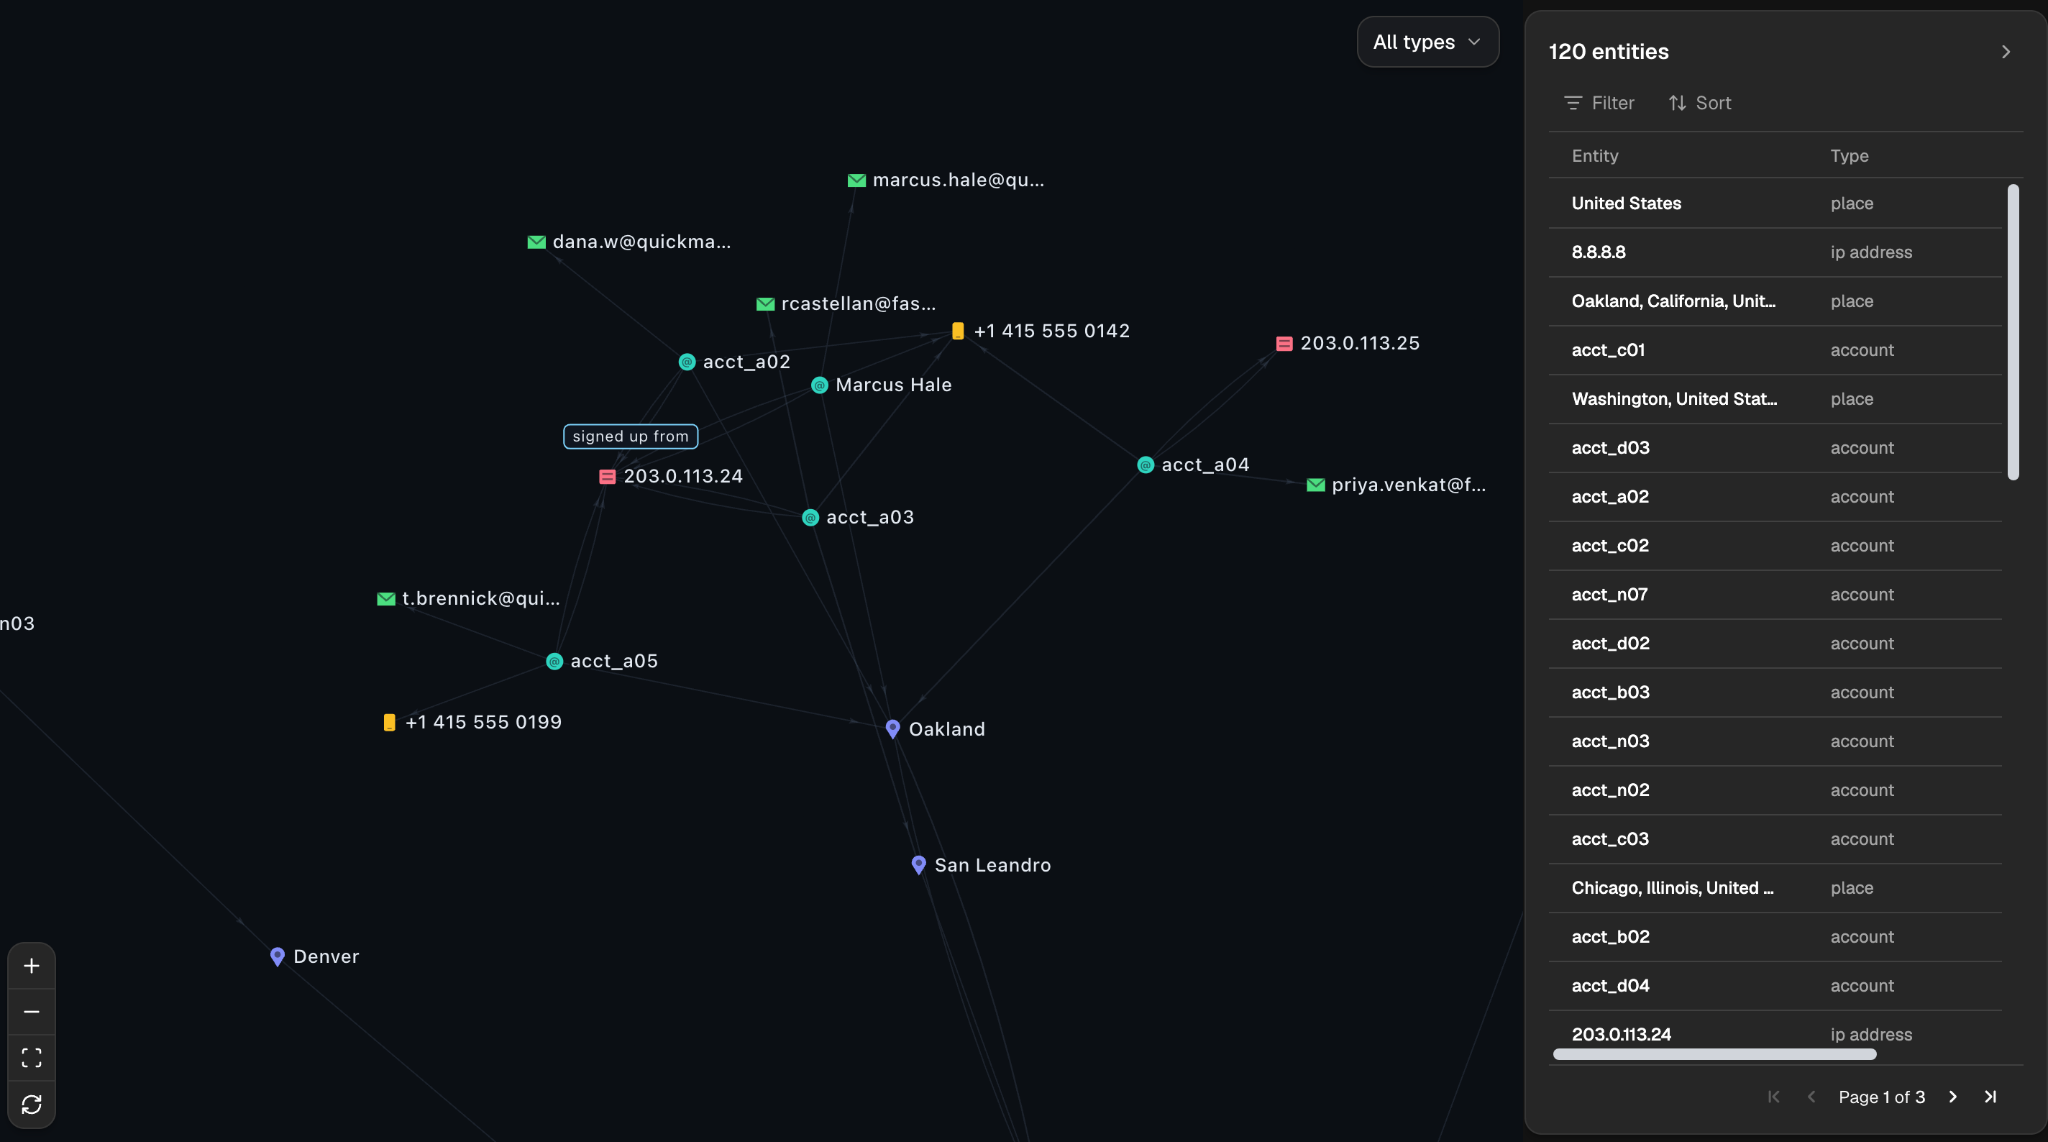Viewport: 2048px width, 1142px height.
Task: Select the acct_a02 row in table
Action: 1775,498
